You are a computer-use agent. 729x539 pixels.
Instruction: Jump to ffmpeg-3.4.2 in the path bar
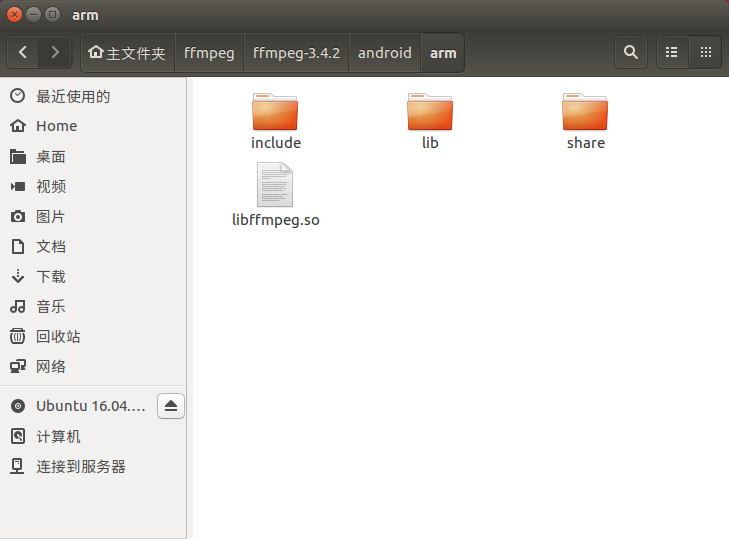[296, 53]
